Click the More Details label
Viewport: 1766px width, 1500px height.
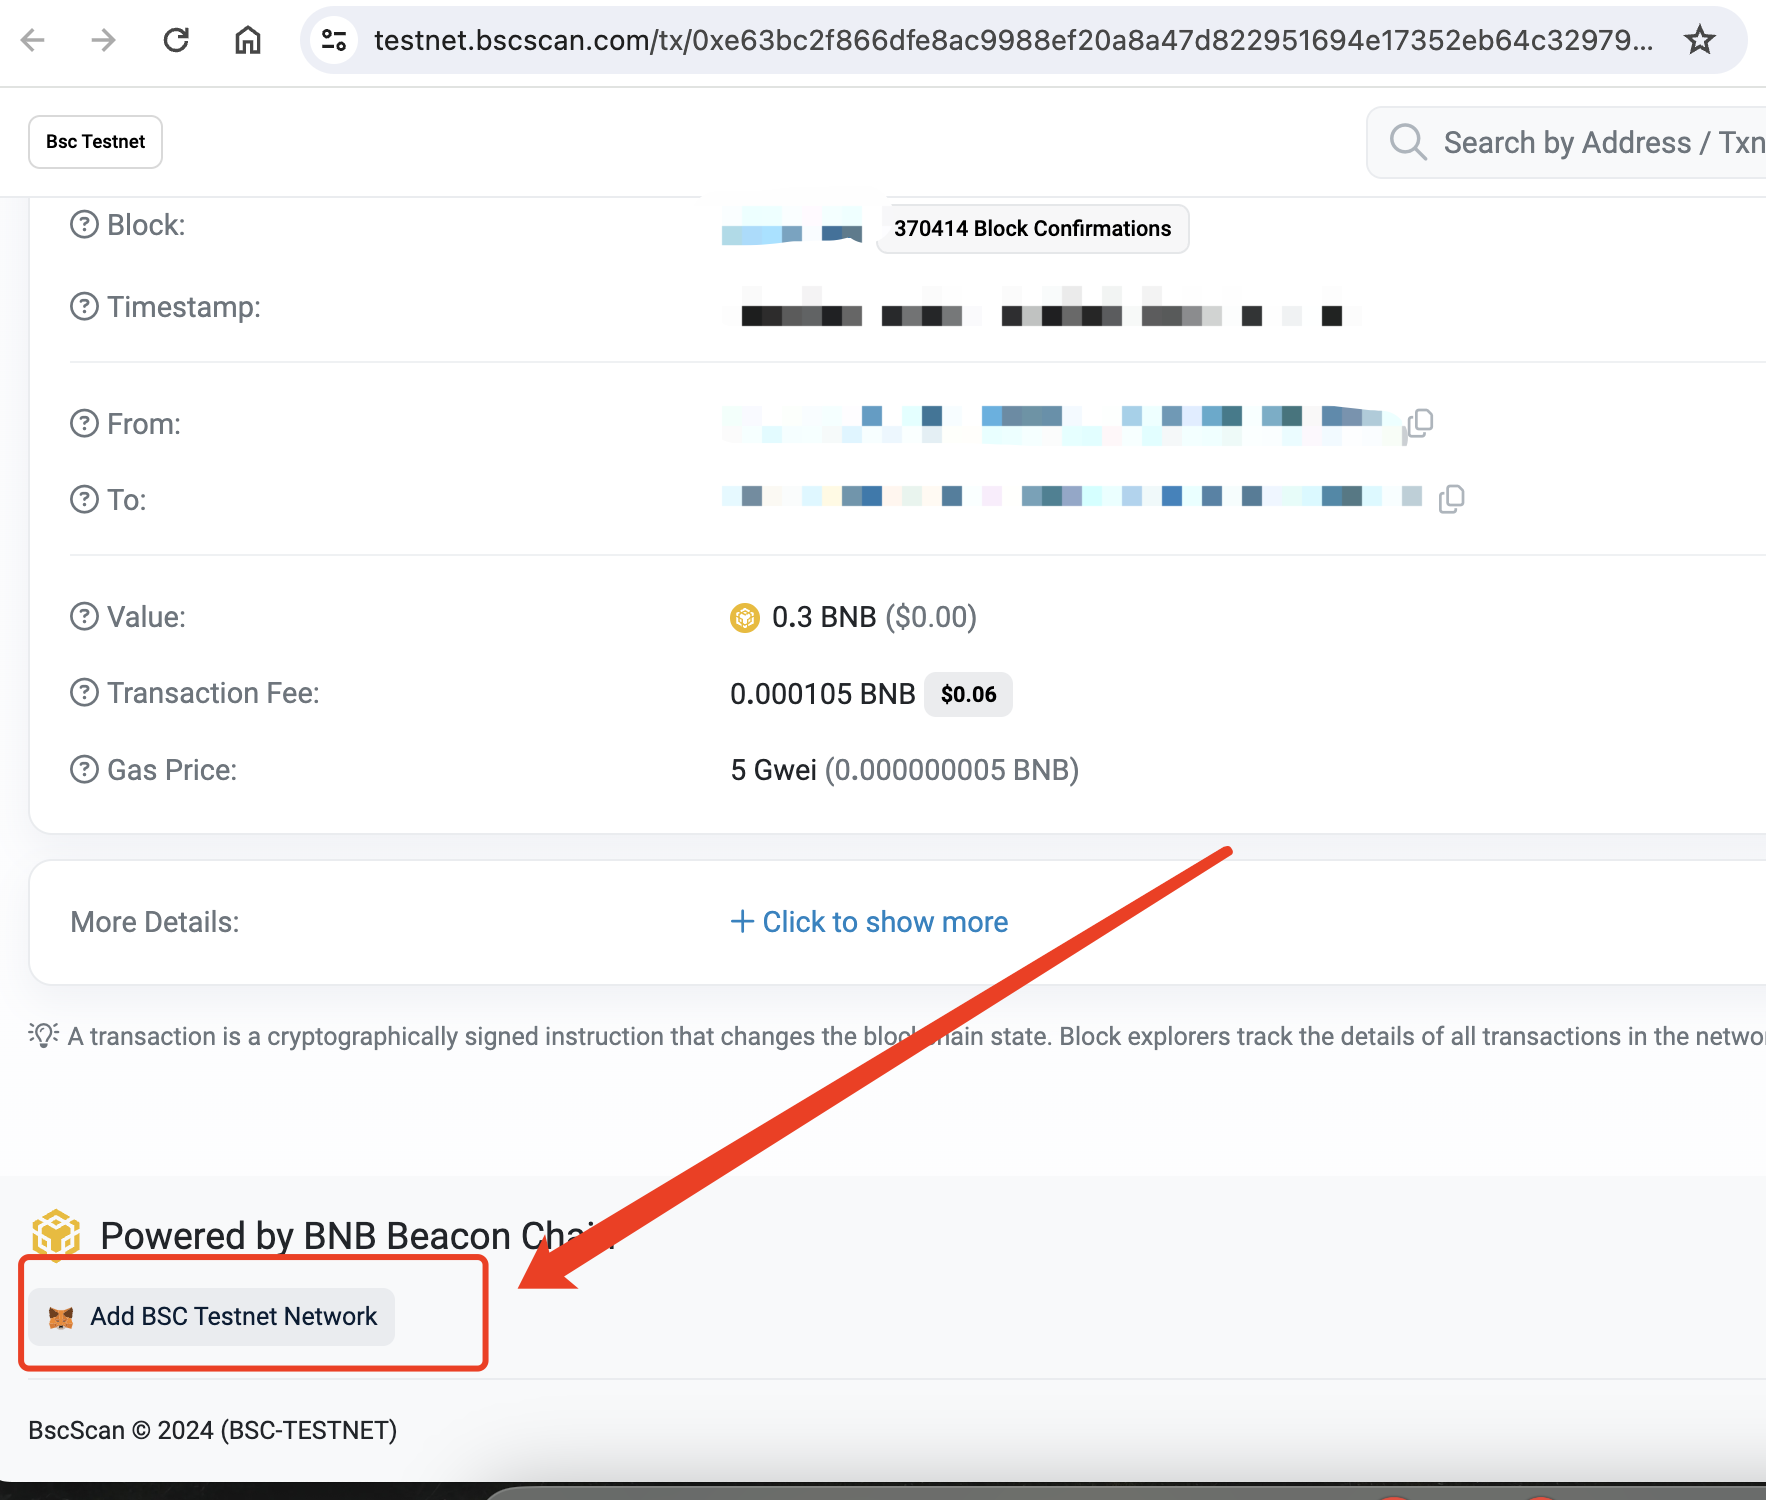(155, 922)
